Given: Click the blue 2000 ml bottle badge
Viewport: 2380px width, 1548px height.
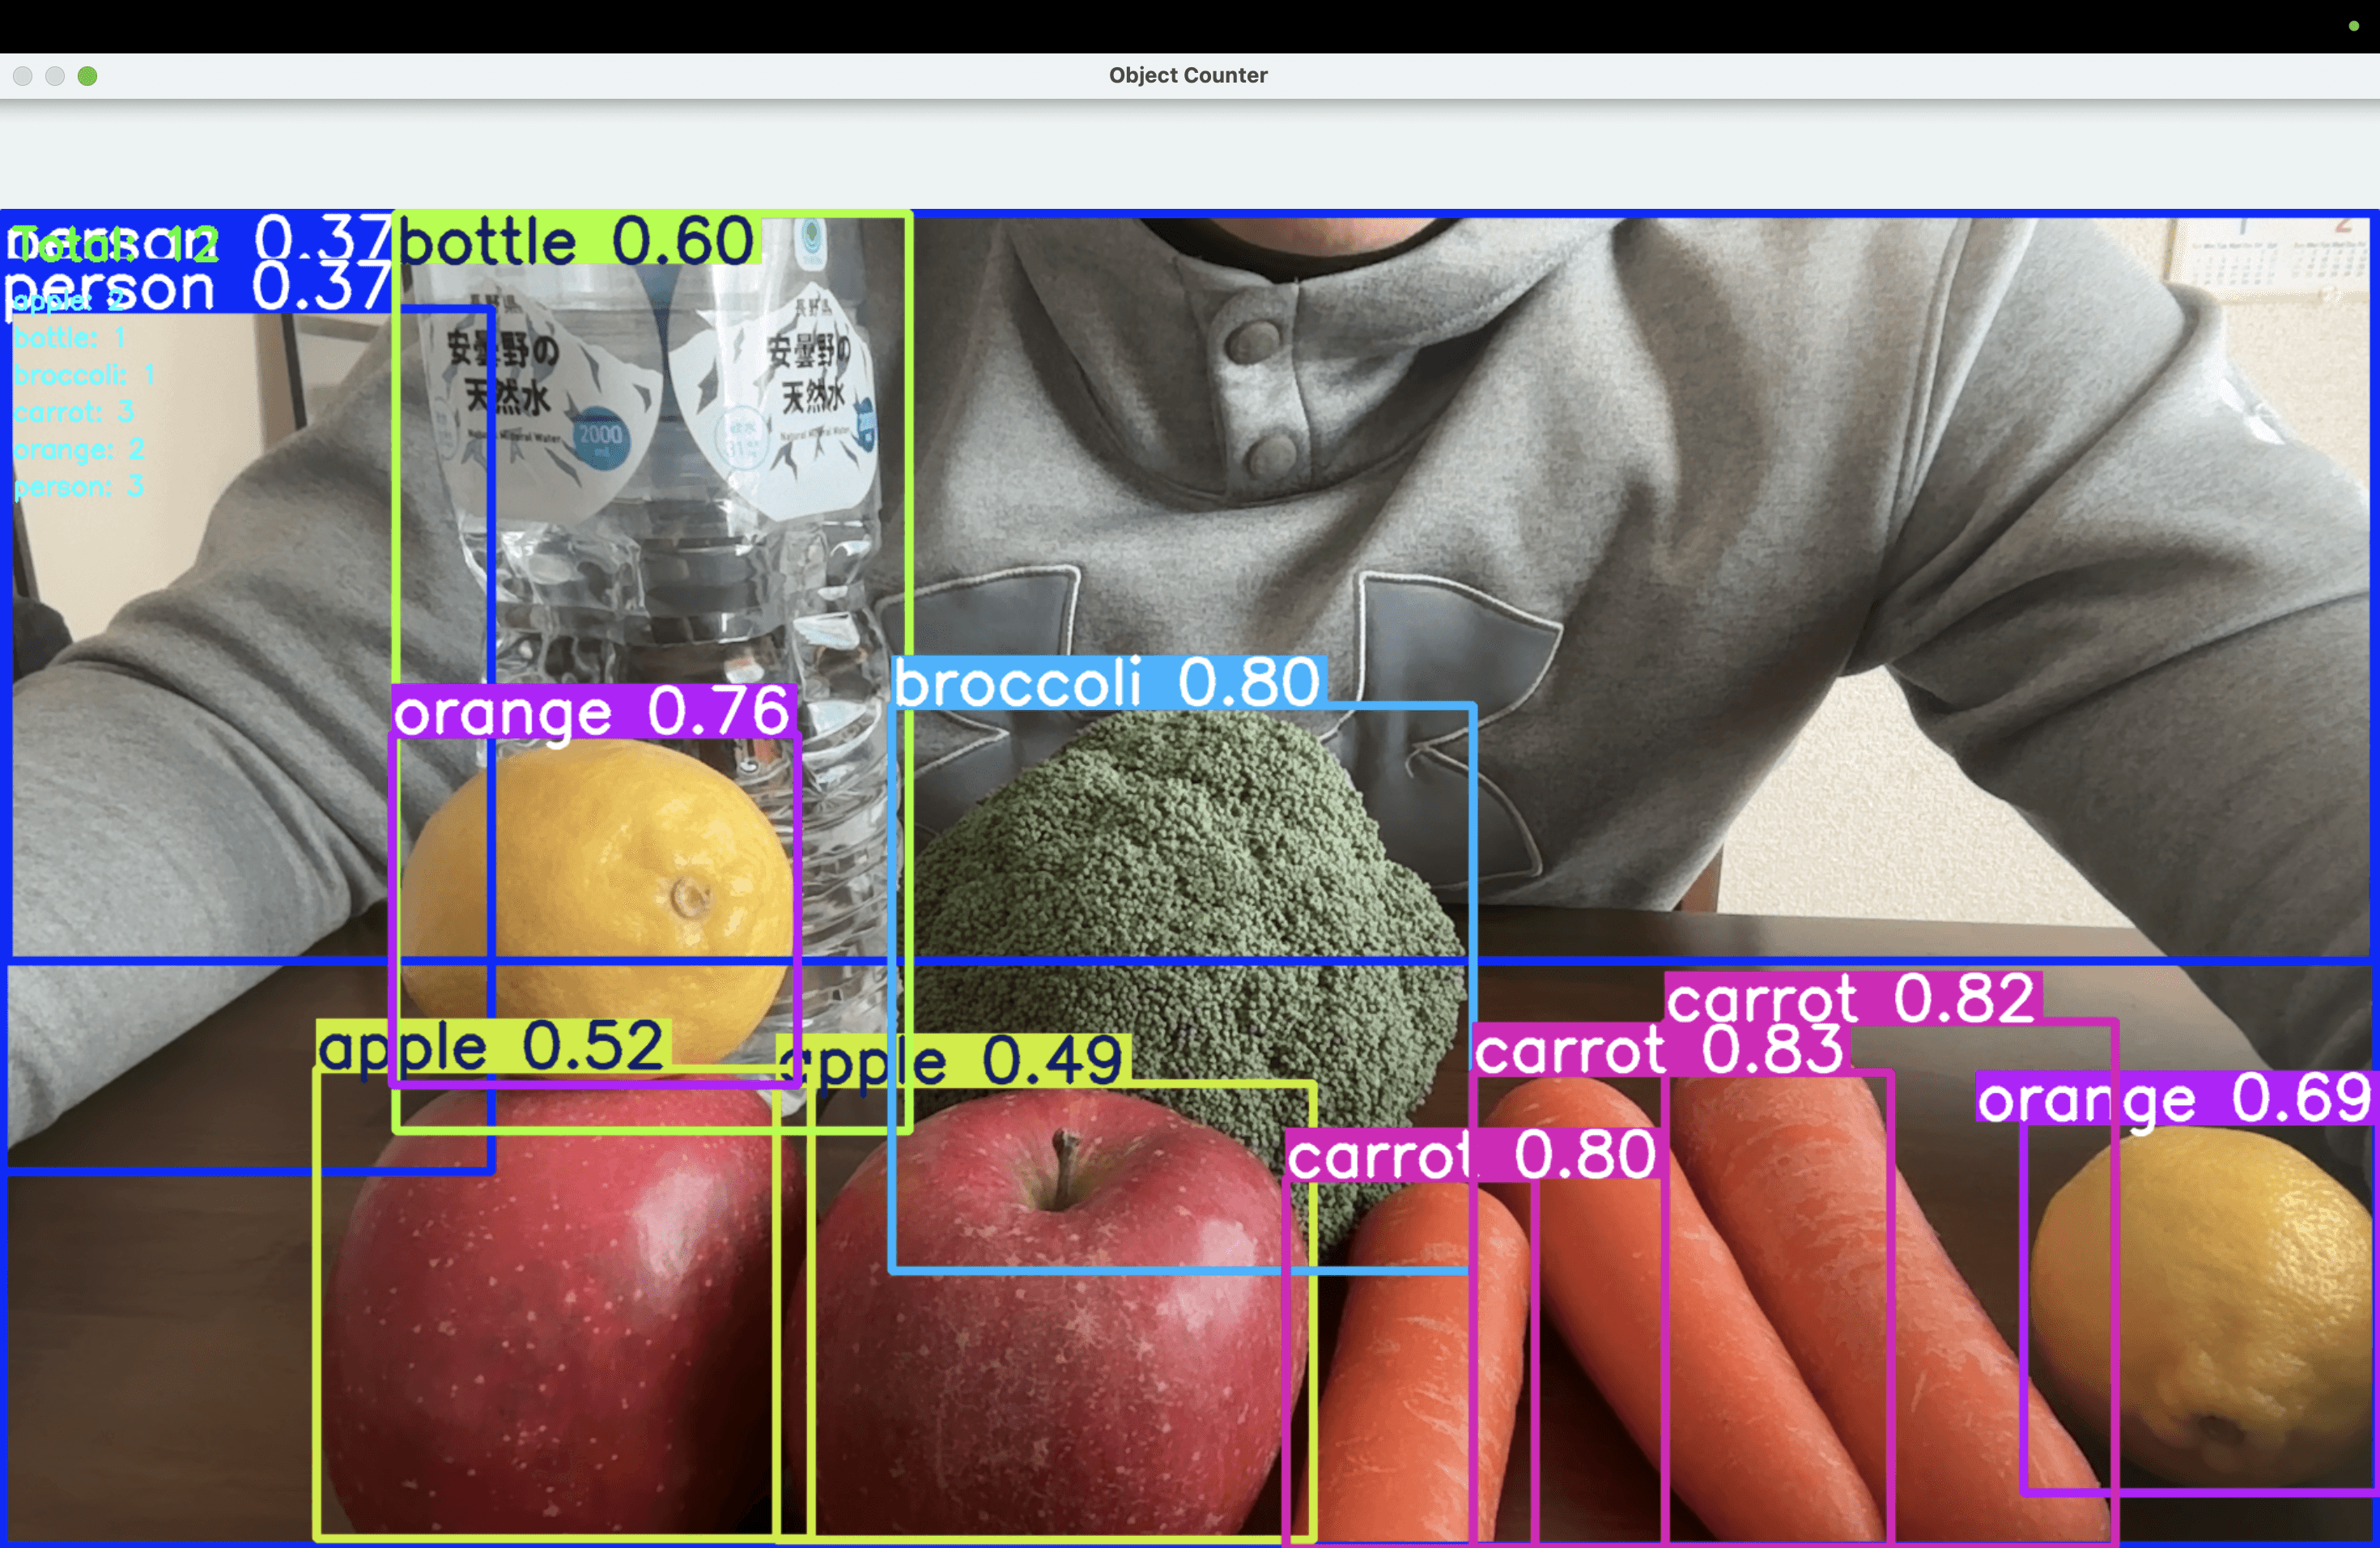Looking at the screenshot, I should (600, 437).
